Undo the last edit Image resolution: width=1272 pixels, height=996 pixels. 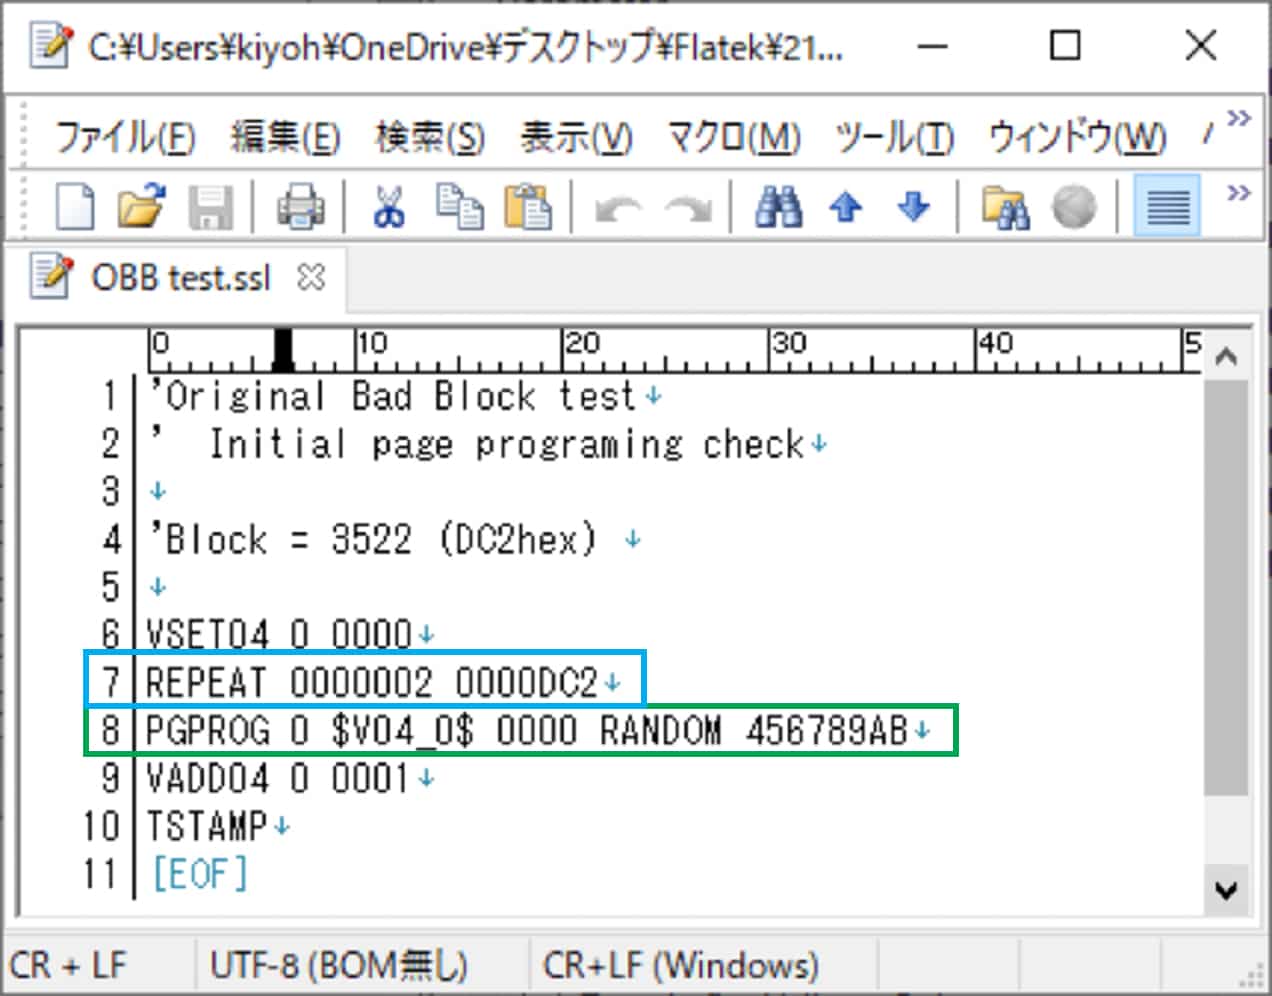pyautogui.click(x=620, y=206)
